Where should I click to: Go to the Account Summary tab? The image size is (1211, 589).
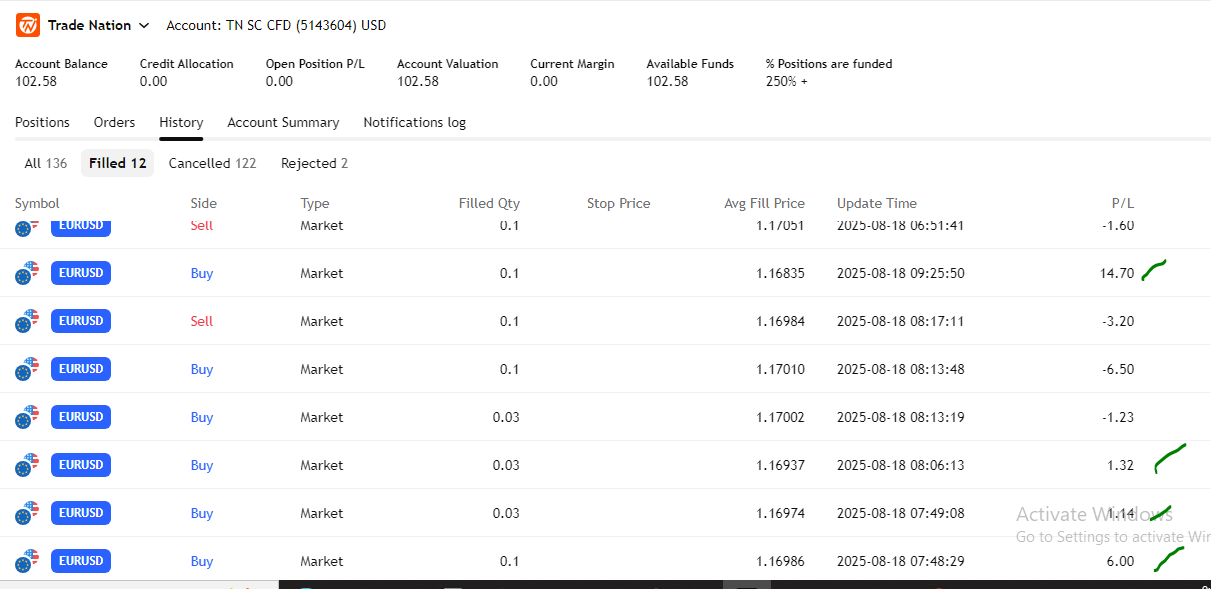click(283, 122)
